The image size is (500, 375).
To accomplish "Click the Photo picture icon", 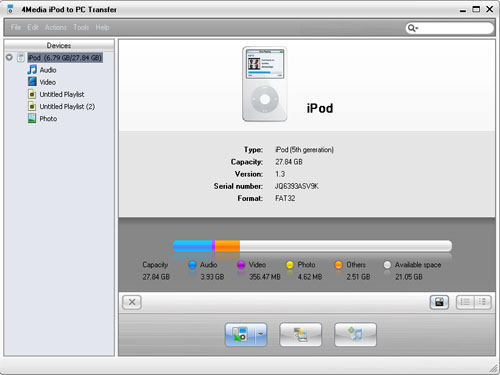I will point(32,118).
